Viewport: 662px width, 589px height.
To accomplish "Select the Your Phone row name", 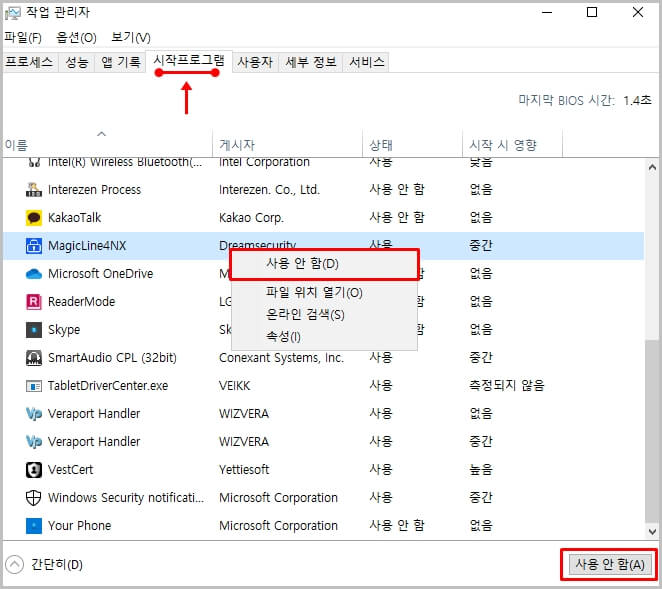I will (79, 526).
